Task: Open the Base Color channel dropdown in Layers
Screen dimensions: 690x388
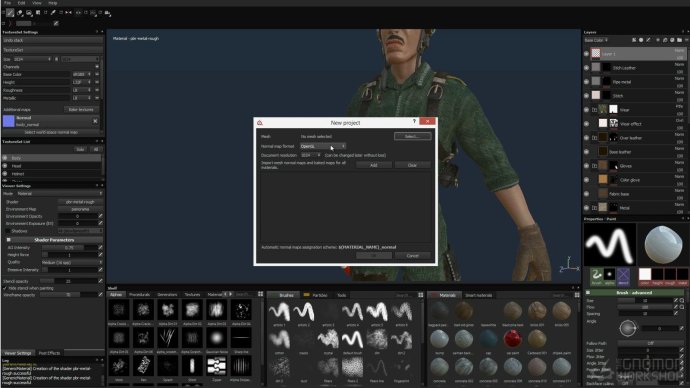Action: pyautogui.click(x=596, y=40)
